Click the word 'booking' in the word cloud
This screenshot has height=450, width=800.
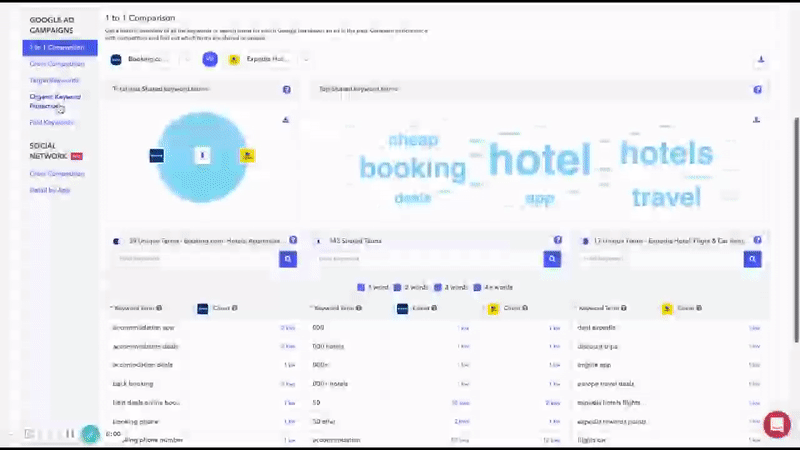click(413, 168)
